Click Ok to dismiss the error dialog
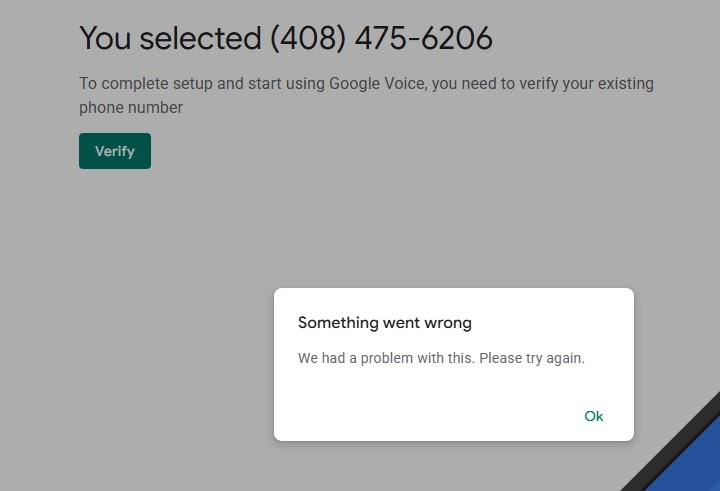720x491 pixels. pos(593,416)
